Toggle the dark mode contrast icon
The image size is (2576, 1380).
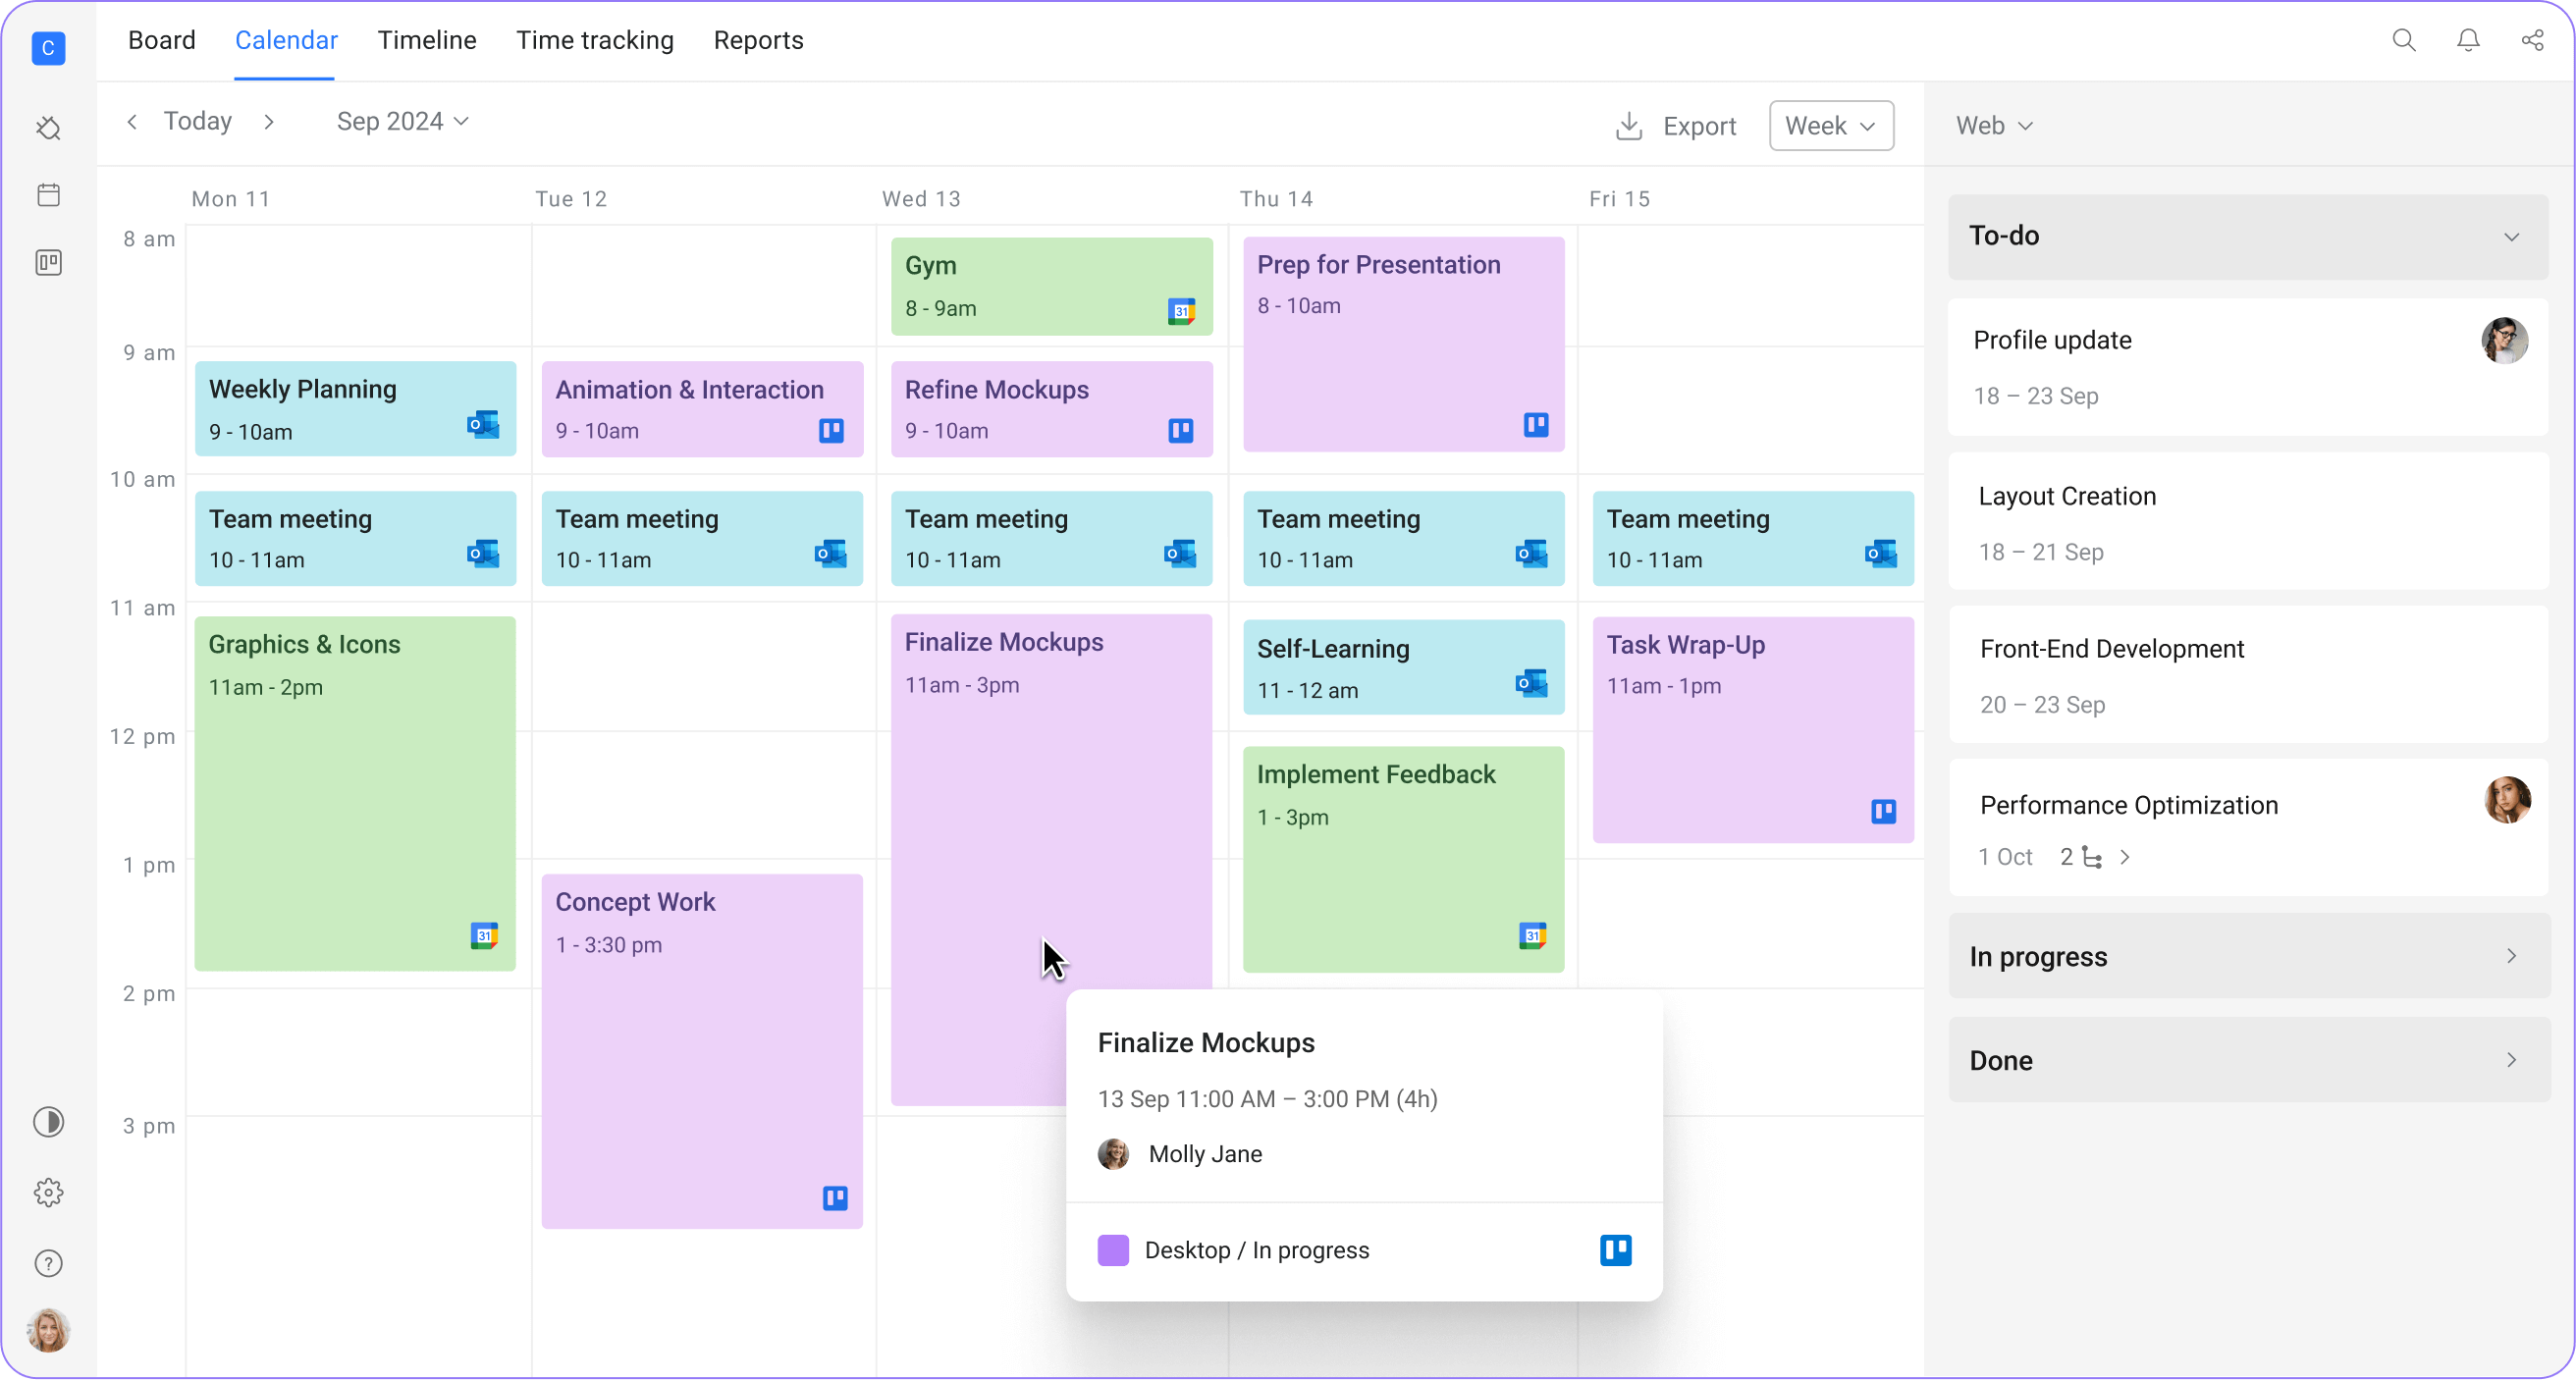tap(48, 1122)
